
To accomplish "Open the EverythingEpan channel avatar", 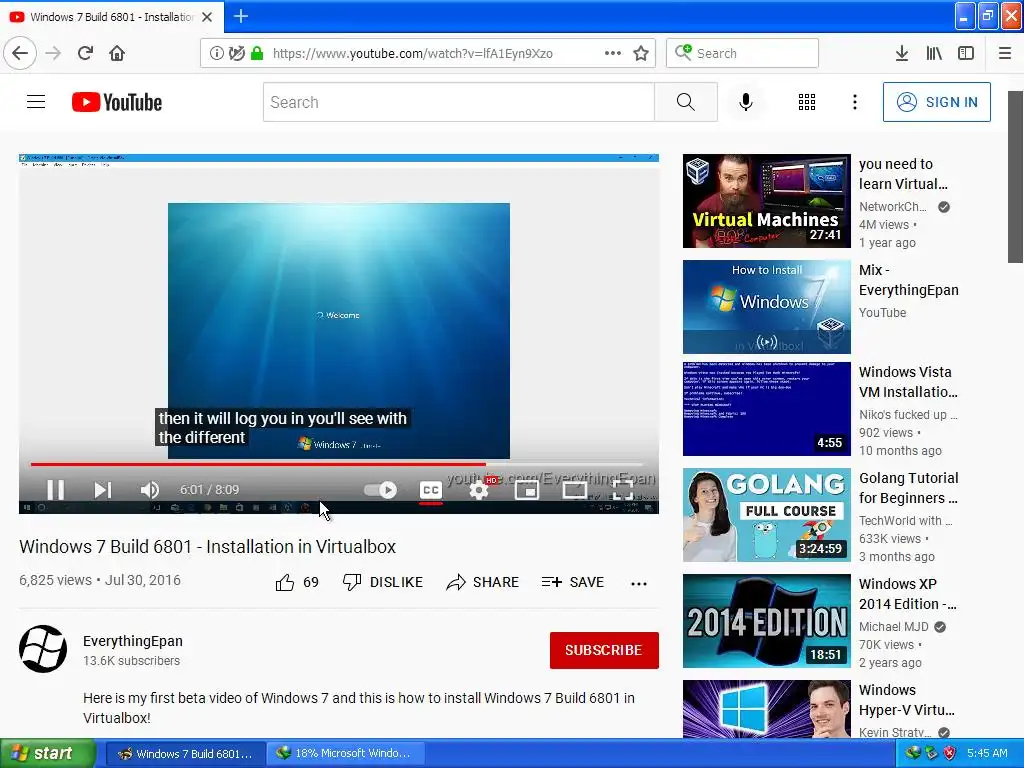I will [x=43, y=649].
